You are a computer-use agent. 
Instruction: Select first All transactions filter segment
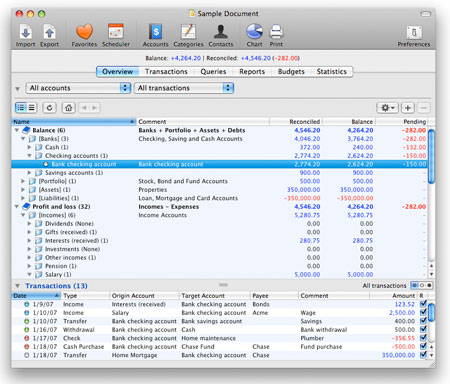(414, 286)
